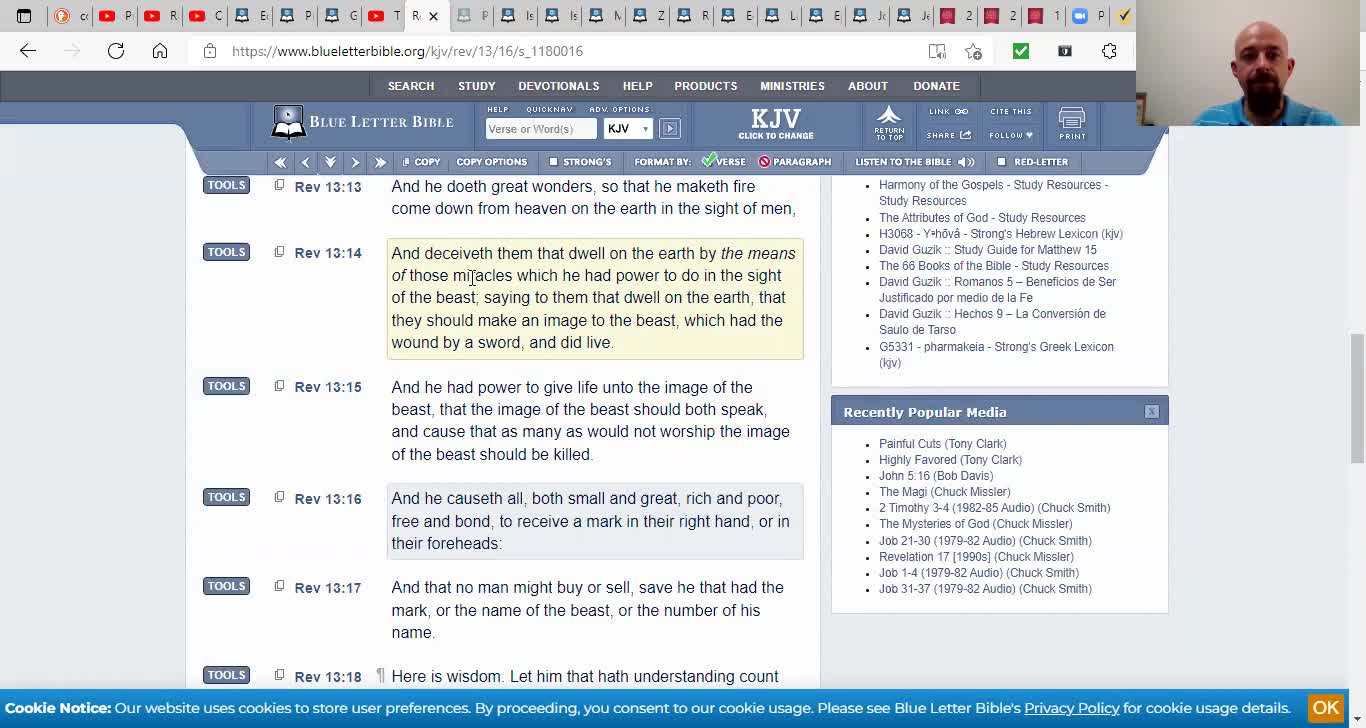Click the toolbar Copy button

point(421,162)
